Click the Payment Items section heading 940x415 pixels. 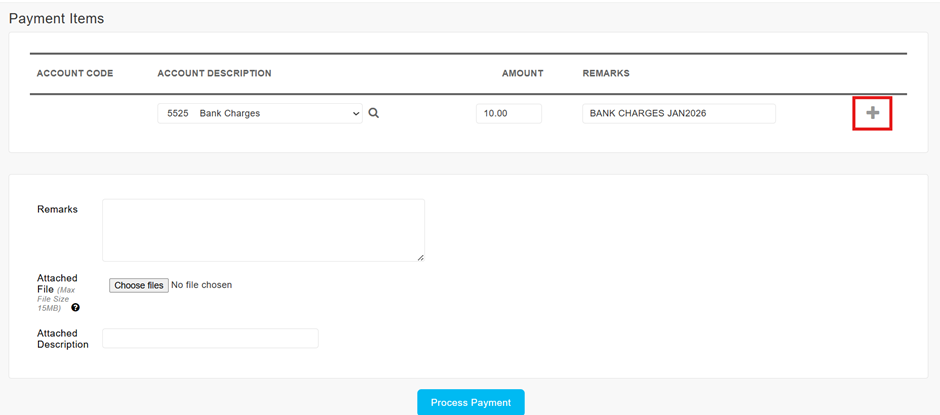pyautogui.click(x=56, y=19)
